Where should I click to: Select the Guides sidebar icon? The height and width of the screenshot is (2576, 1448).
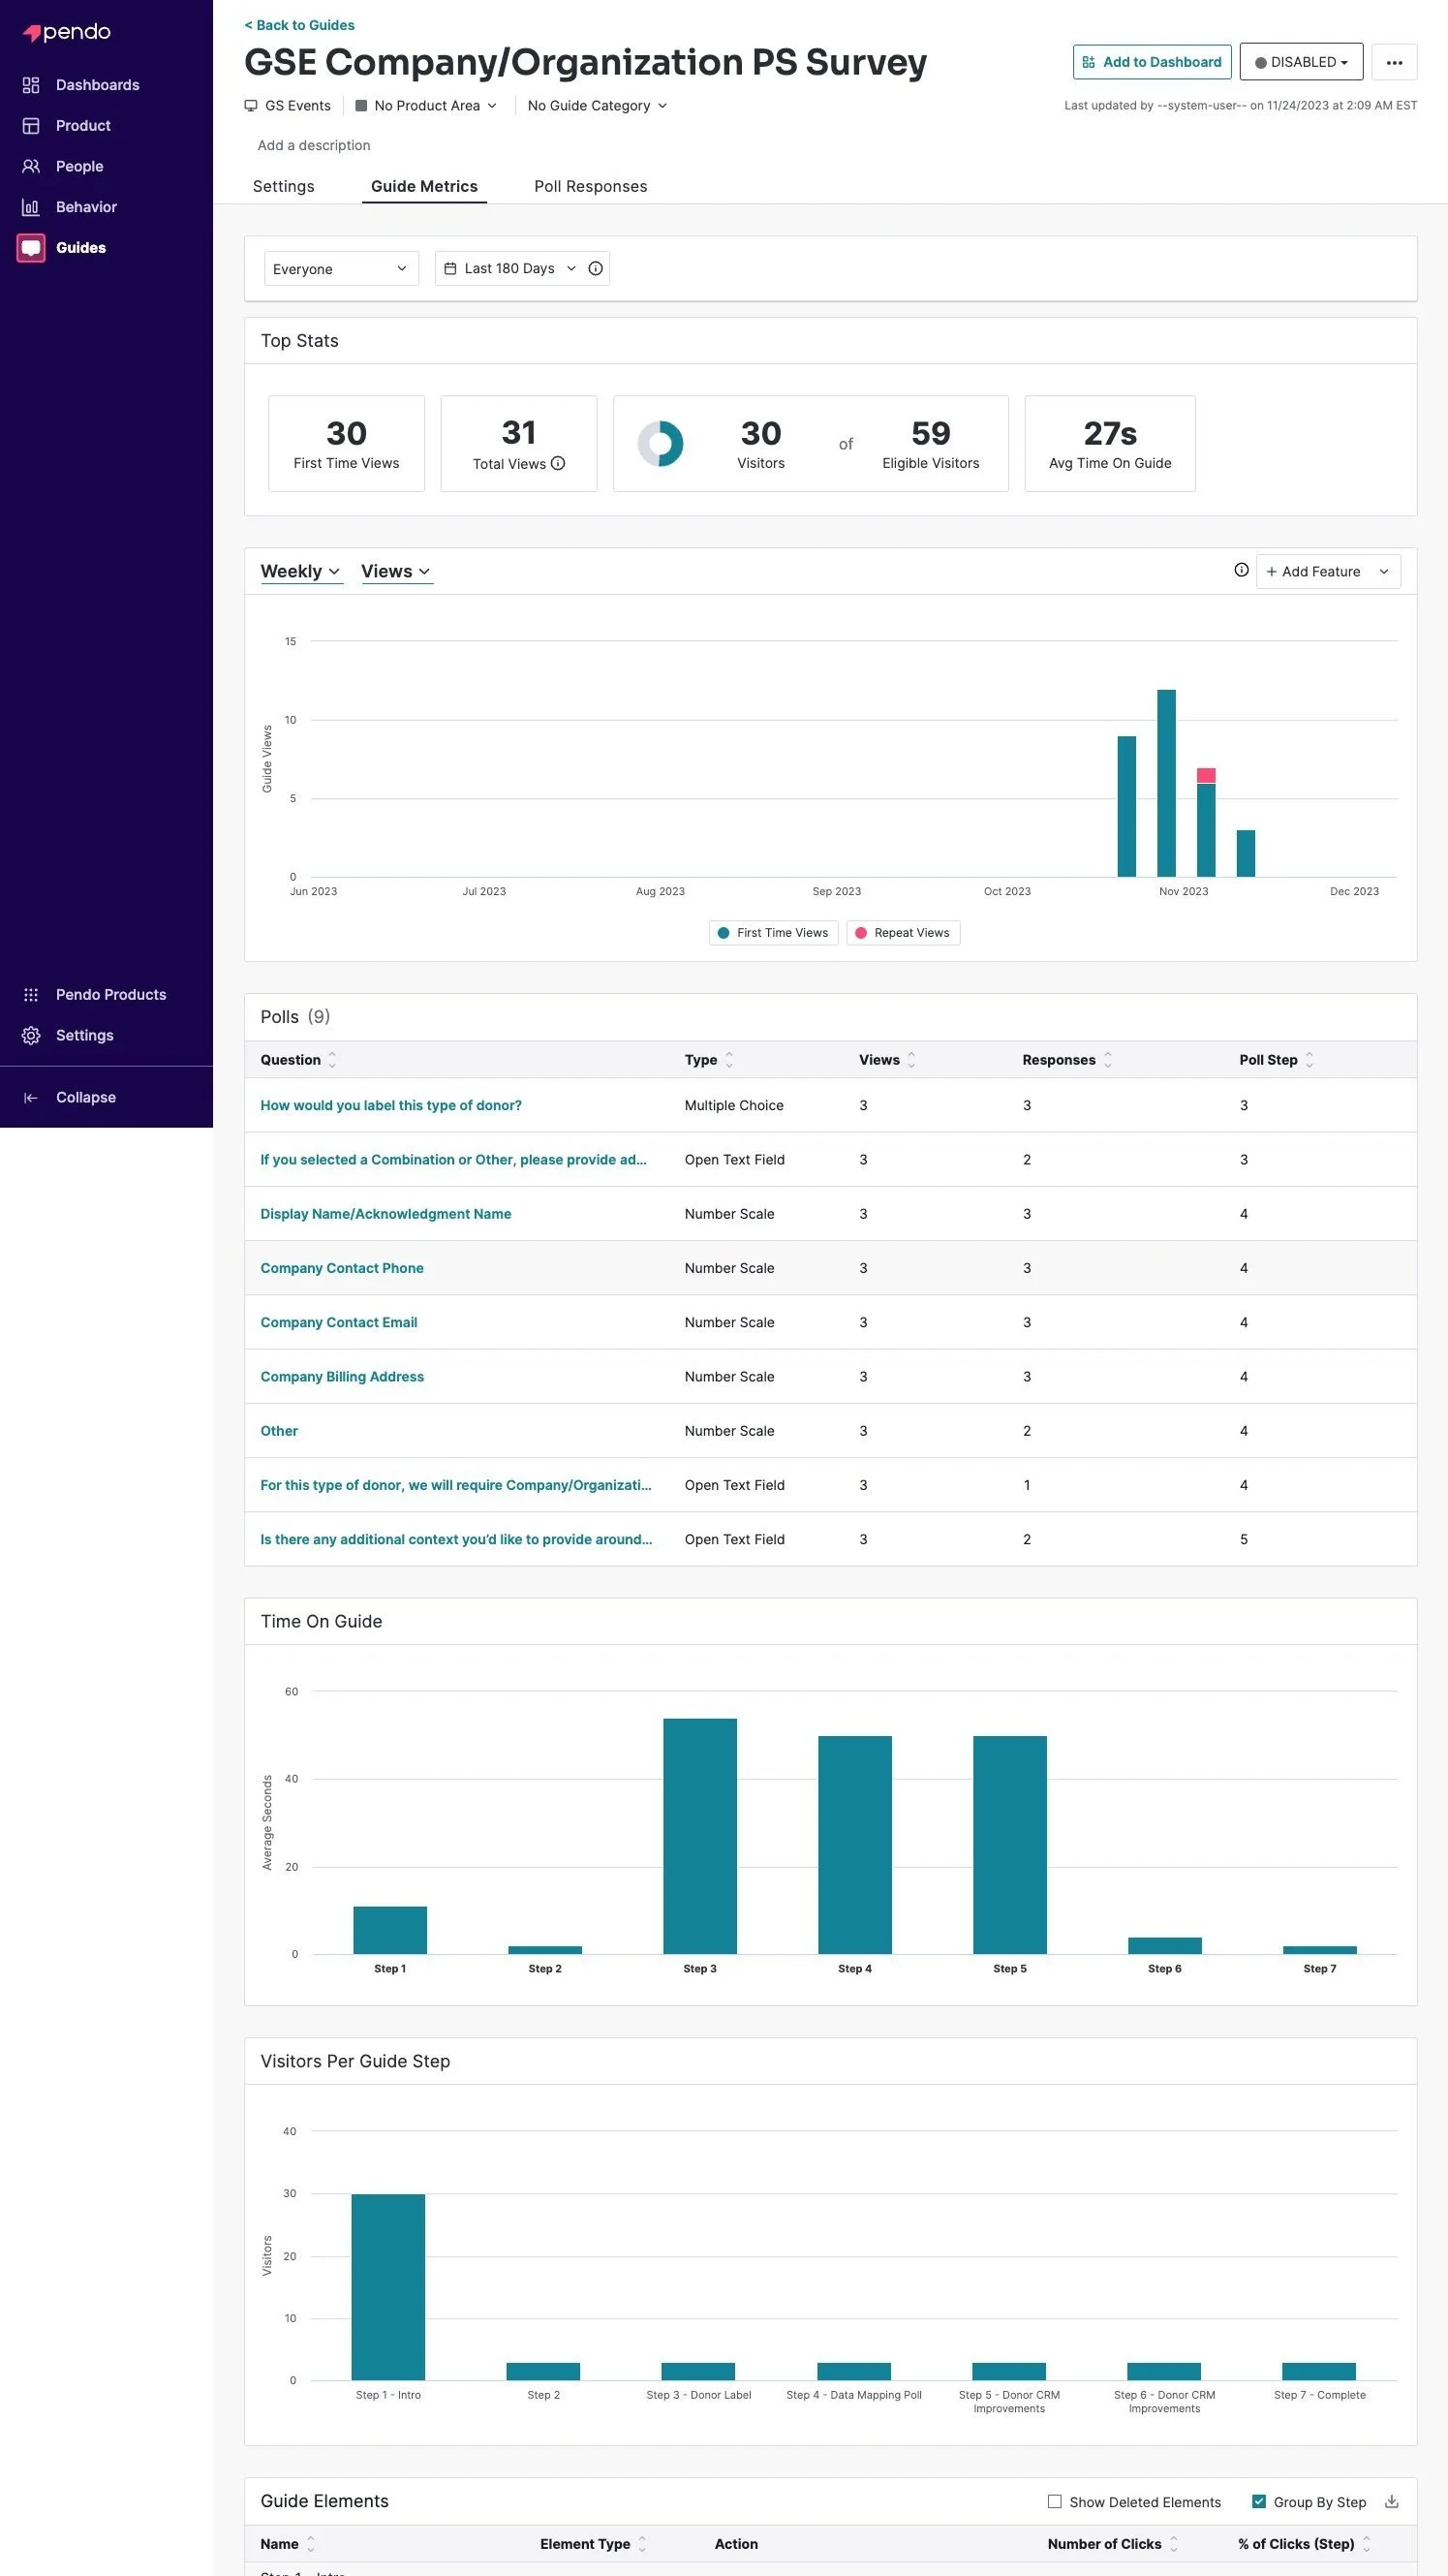pyautogui.click(x=31, y=248)
